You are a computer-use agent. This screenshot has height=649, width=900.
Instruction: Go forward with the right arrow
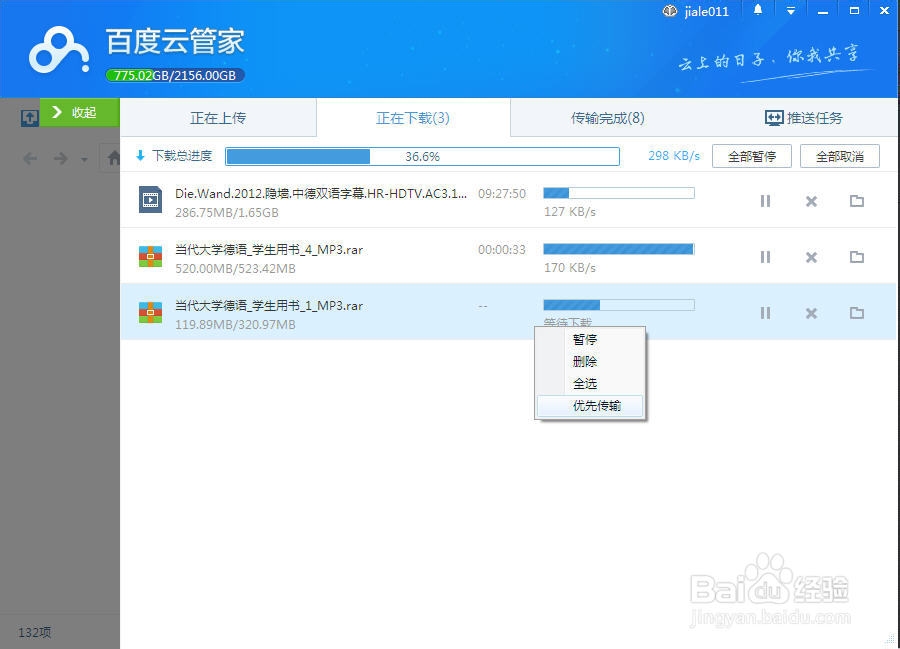(60, 158)
